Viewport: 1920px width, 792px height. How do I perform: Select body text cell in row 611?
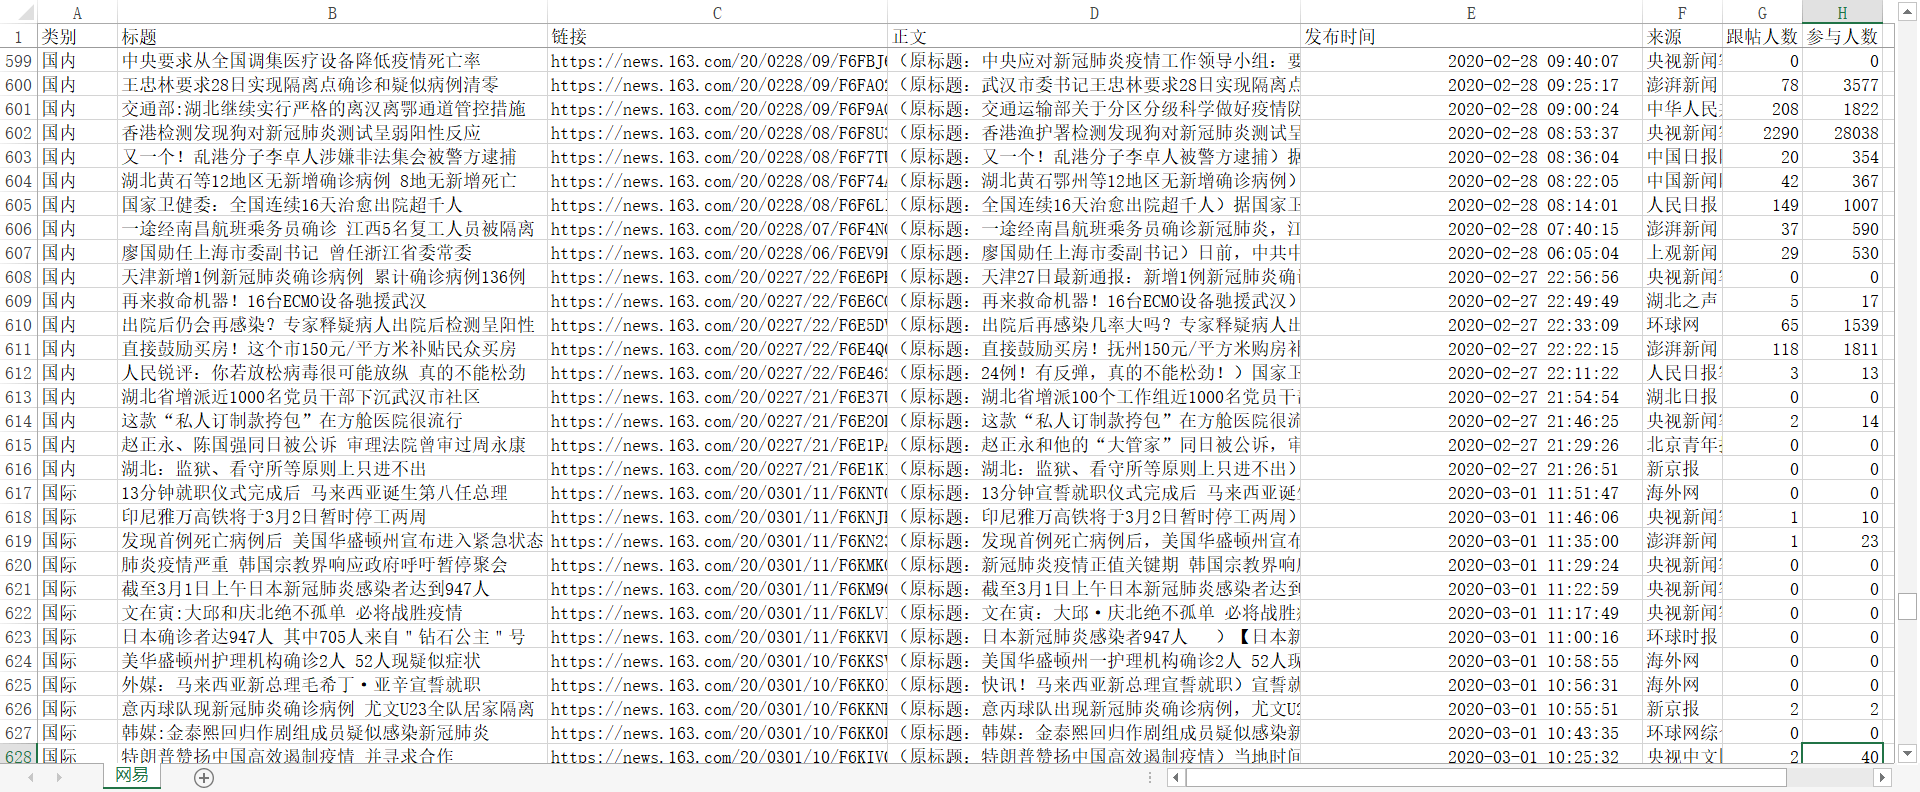(x=1094, y=349)
